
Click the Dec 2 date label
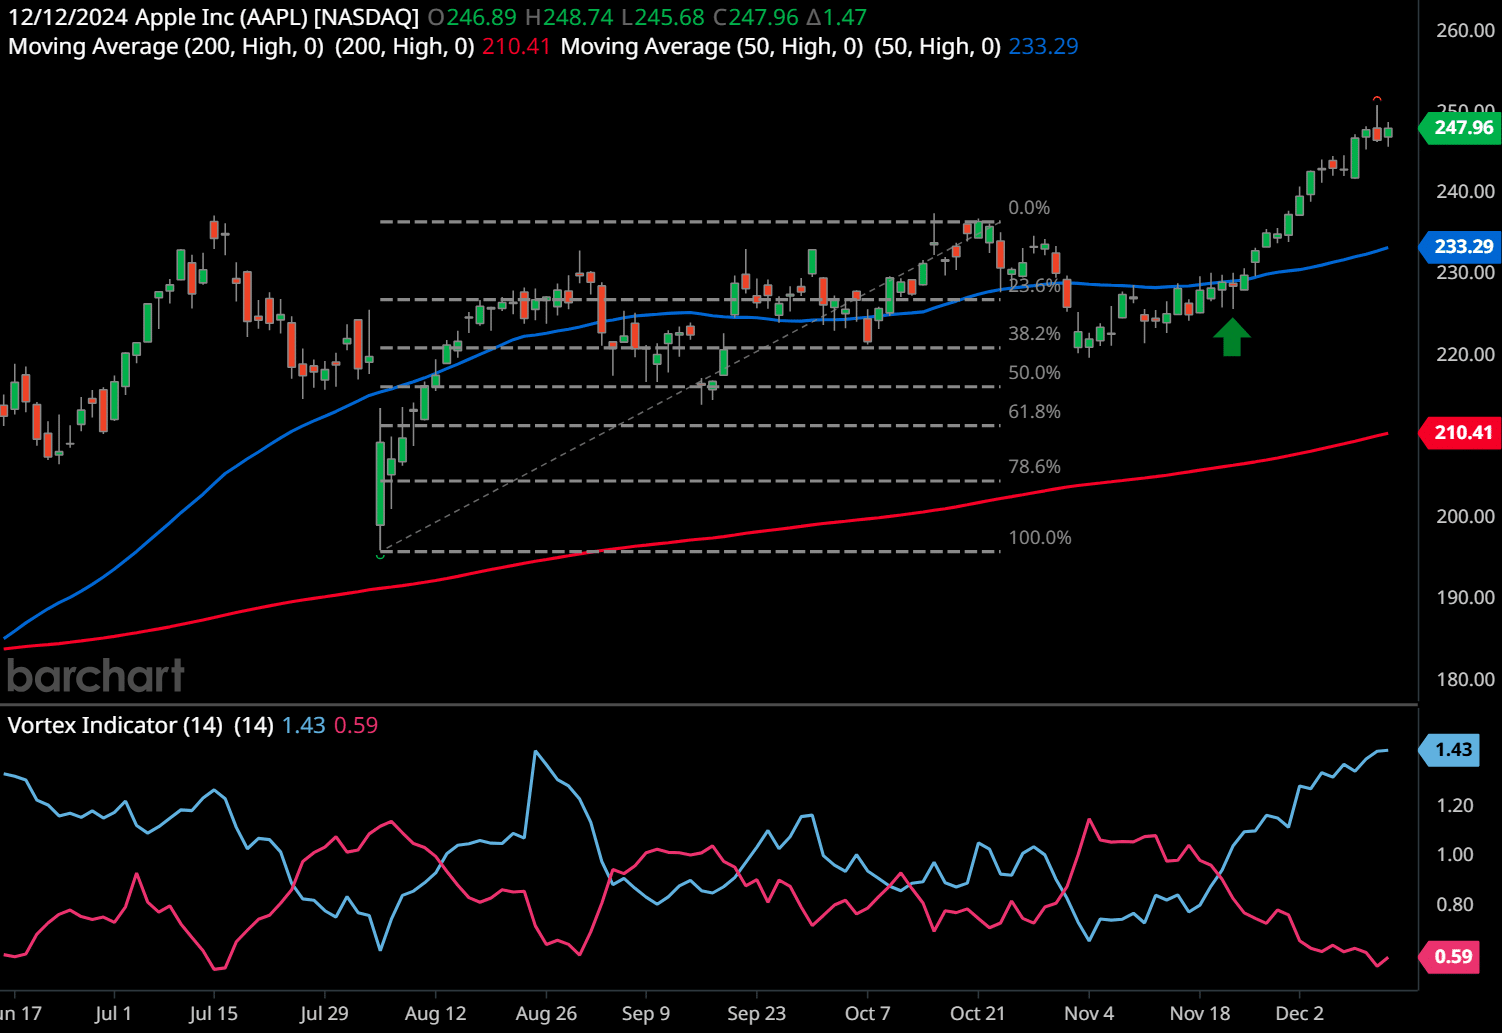(1299, 1013)
